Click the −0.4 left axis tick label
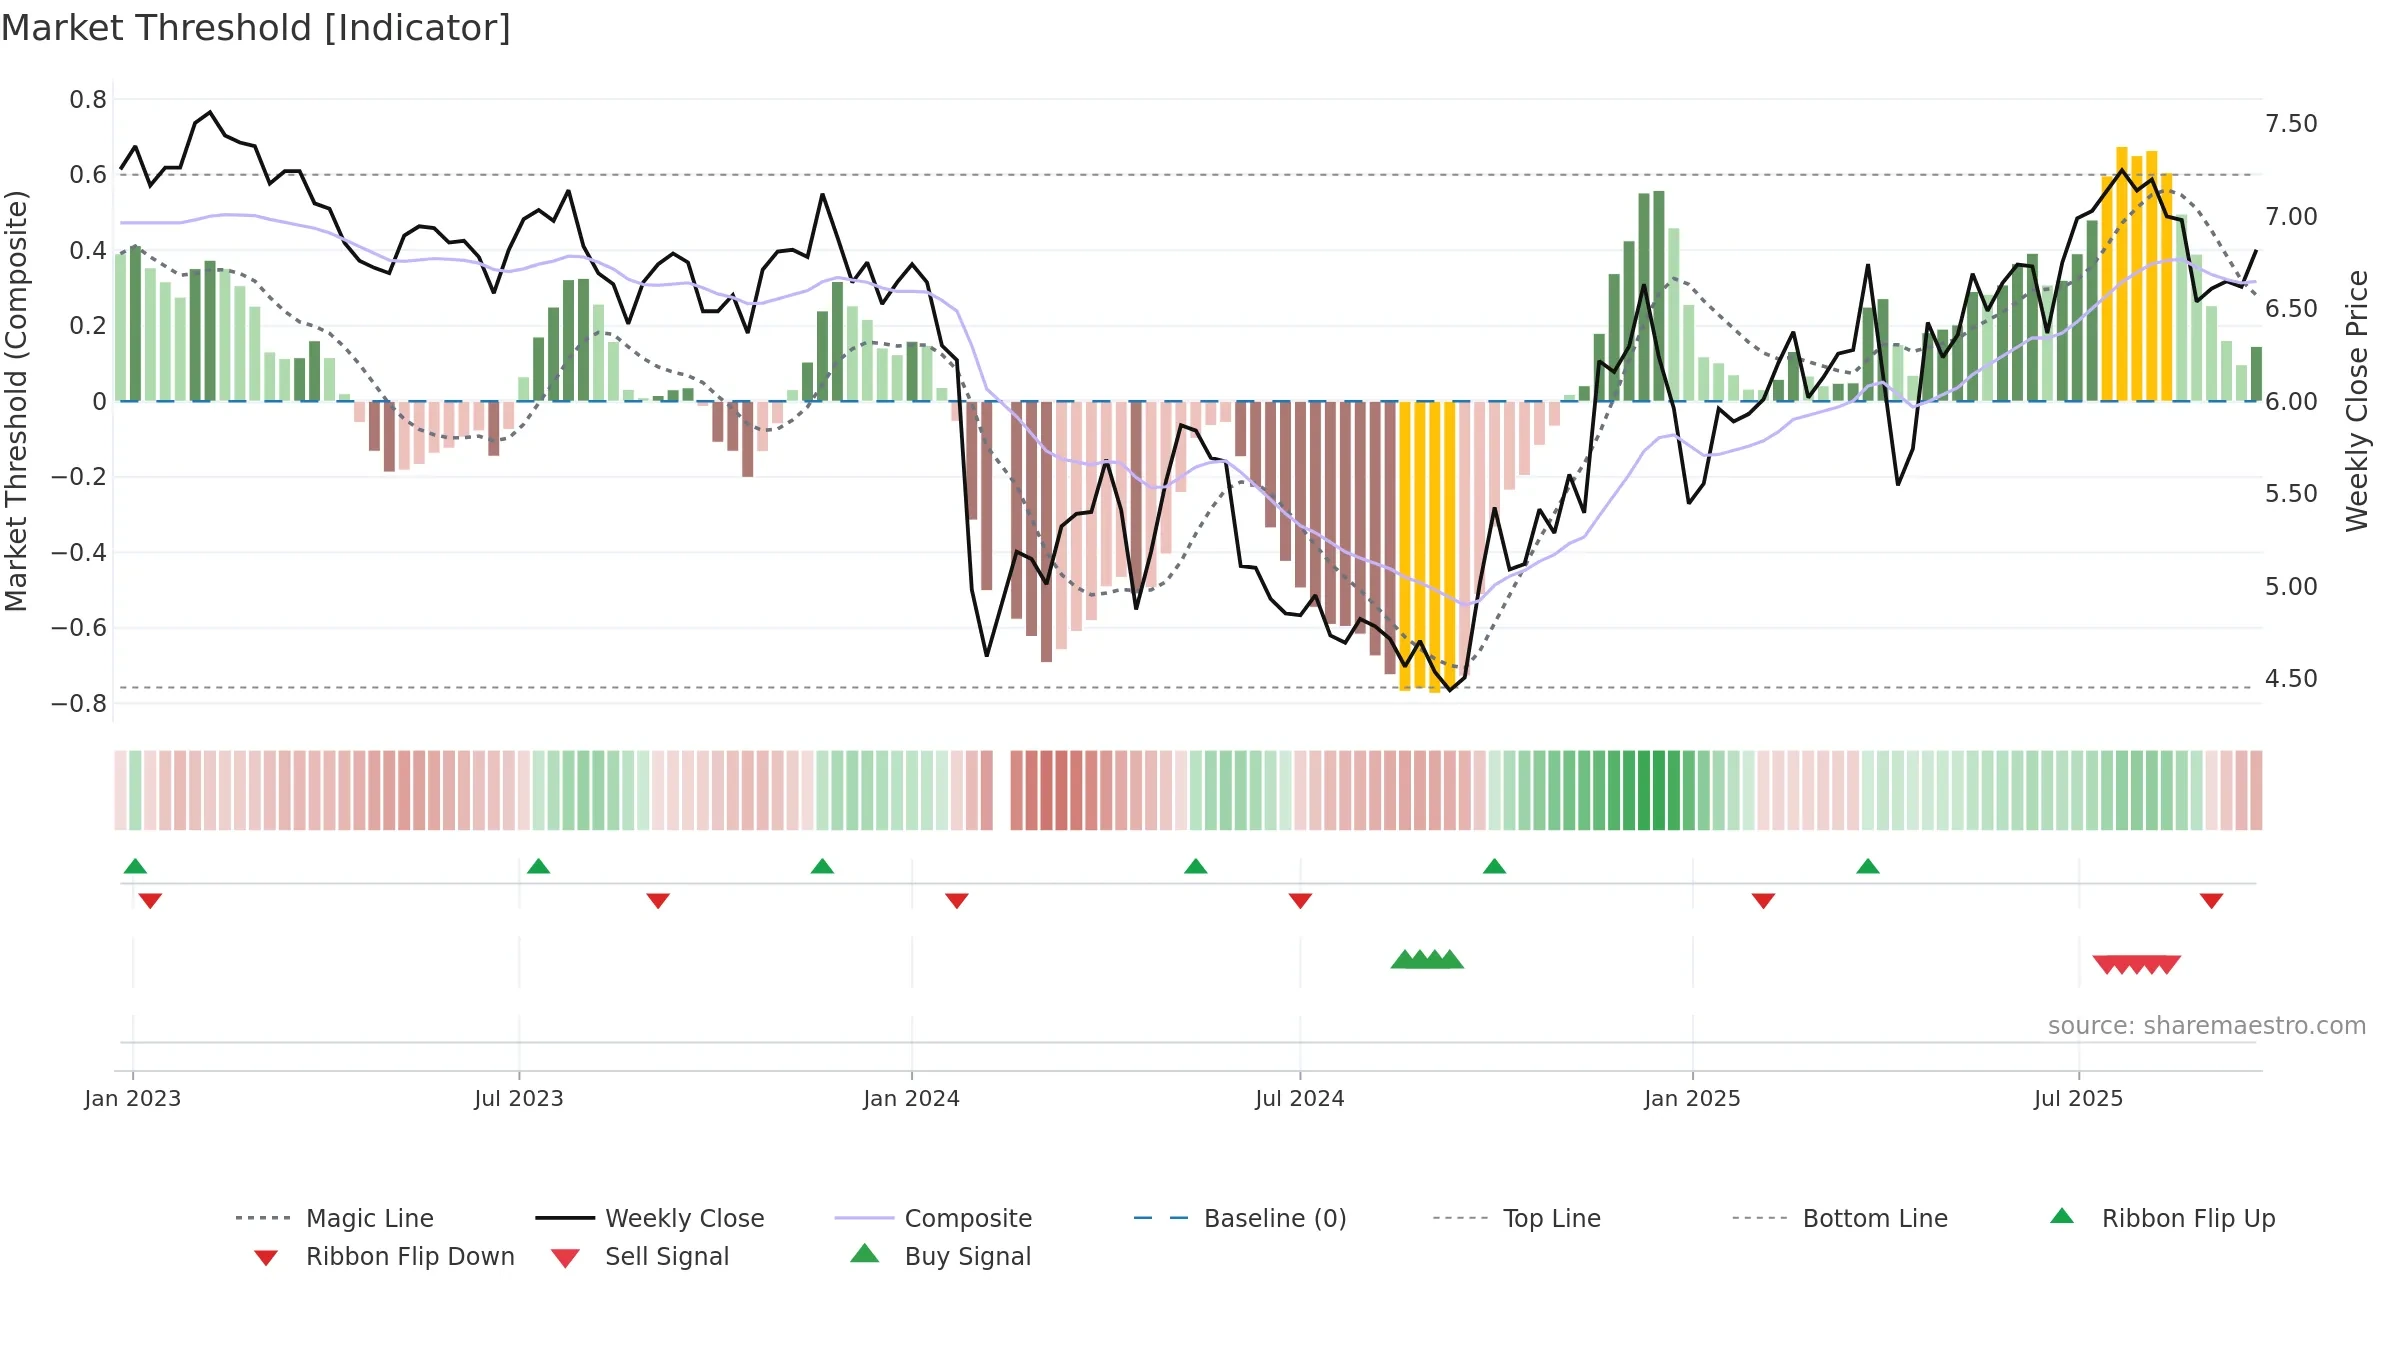 (x=79, y=553)
